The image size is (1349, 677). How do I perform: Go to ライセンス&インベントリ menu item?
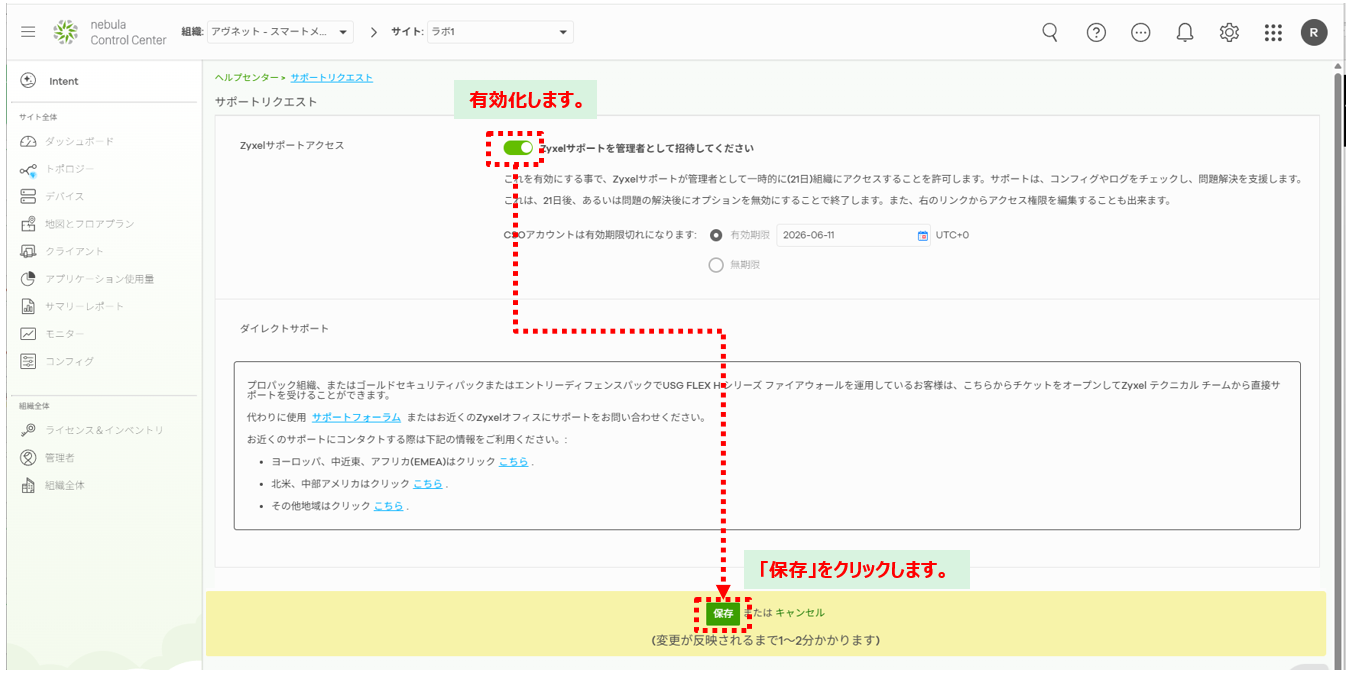click(x=104, y=430)
